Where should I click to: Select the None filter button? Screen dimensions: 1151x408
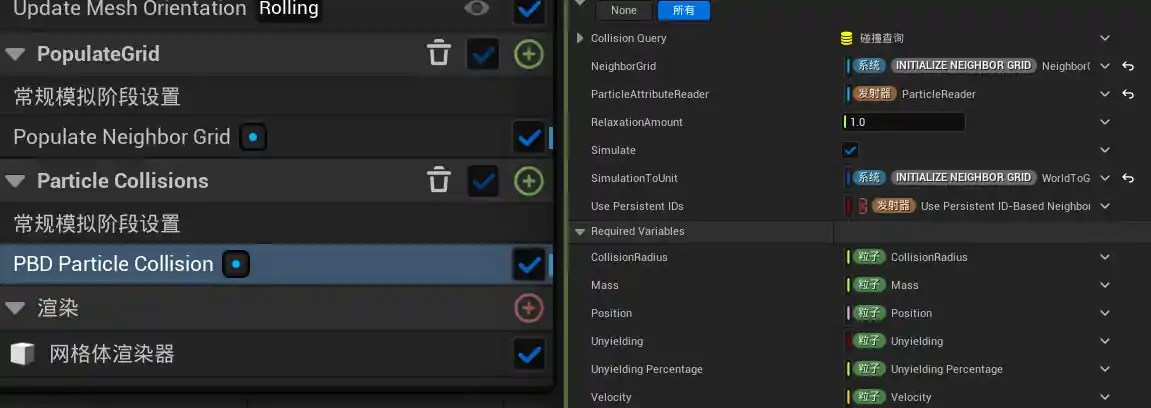coord(624,10)
